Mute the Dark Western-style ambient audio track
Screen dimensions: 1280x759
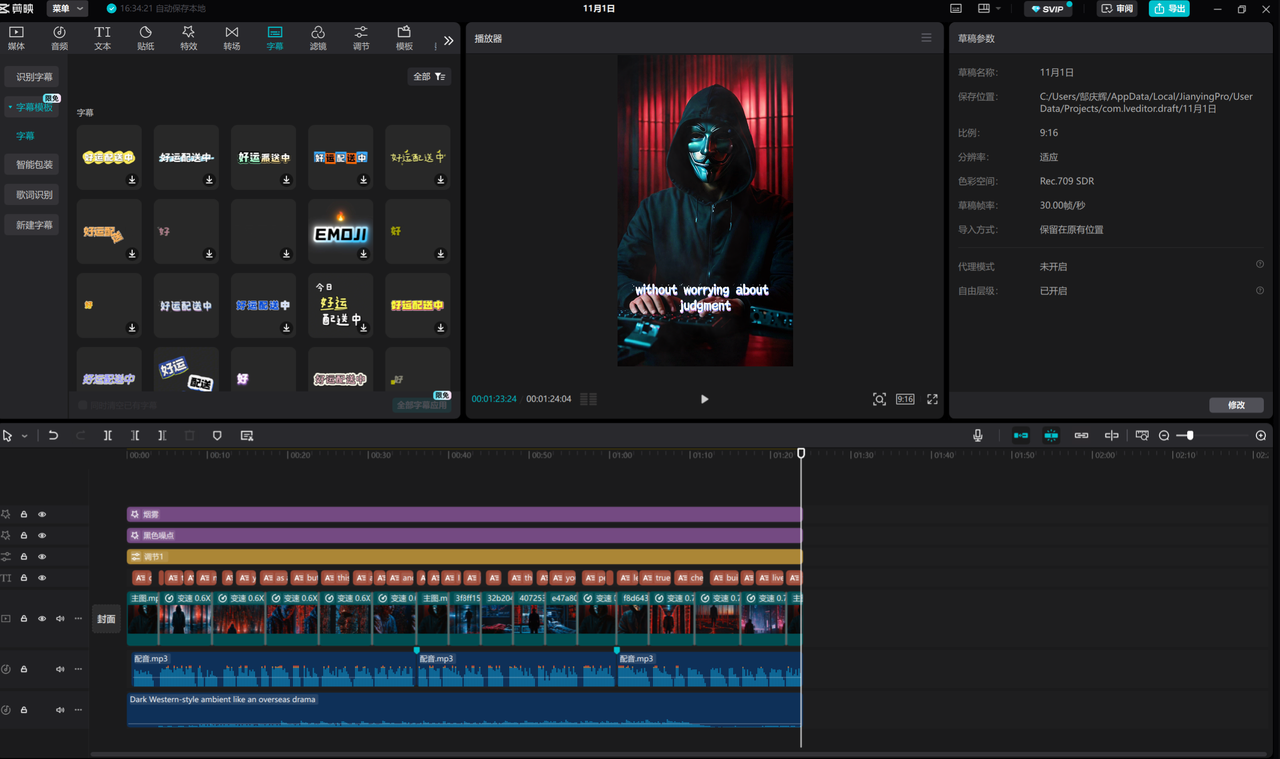[60, 710]
